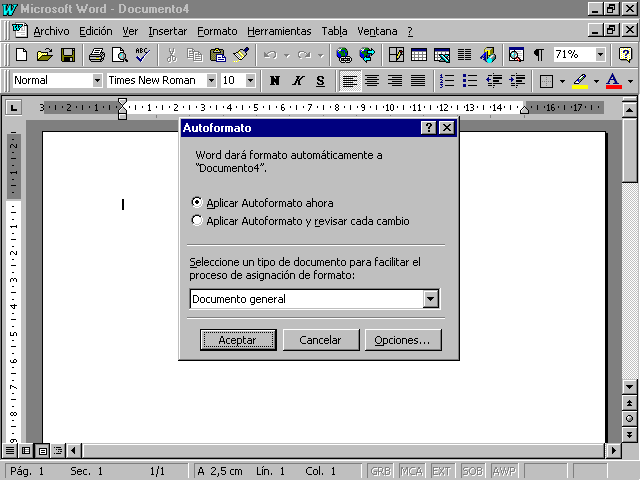Open the Drawing toolbar icon
The image size is (640, 480).
[488, 55]
